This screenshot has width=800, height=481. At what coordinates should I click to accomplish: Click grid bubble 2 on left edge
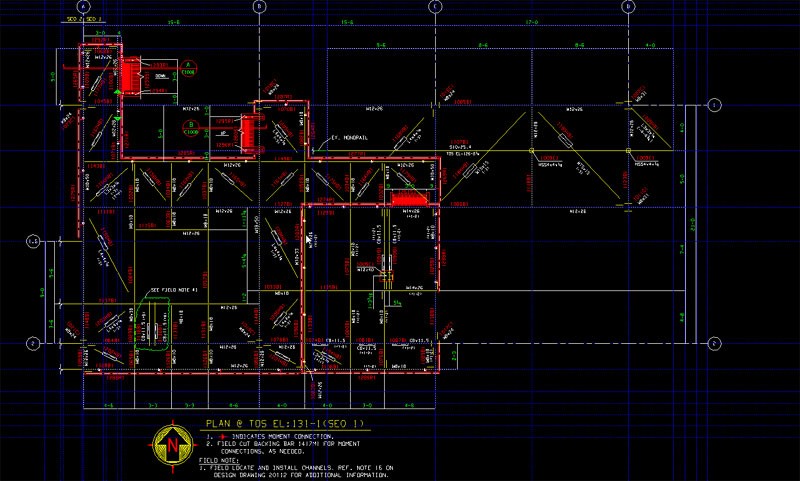32,343
